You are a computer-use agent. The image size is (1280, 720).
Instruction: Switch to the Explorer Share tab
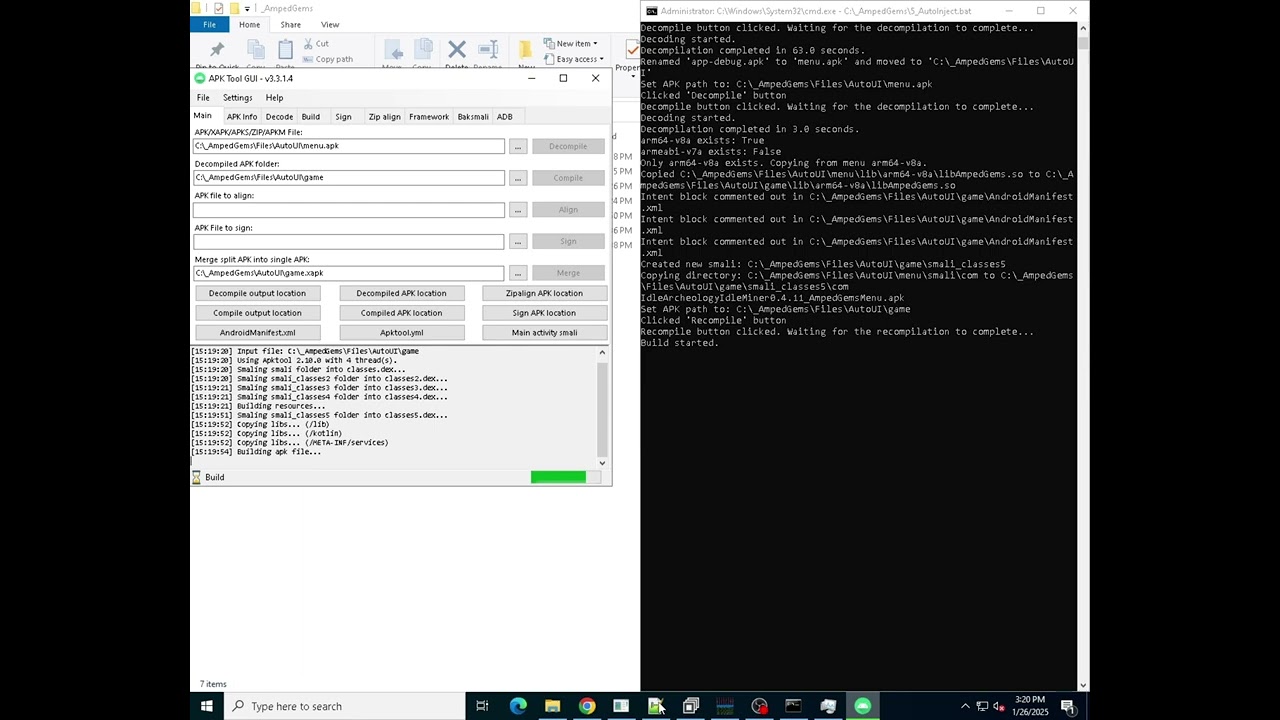(290, 24)
